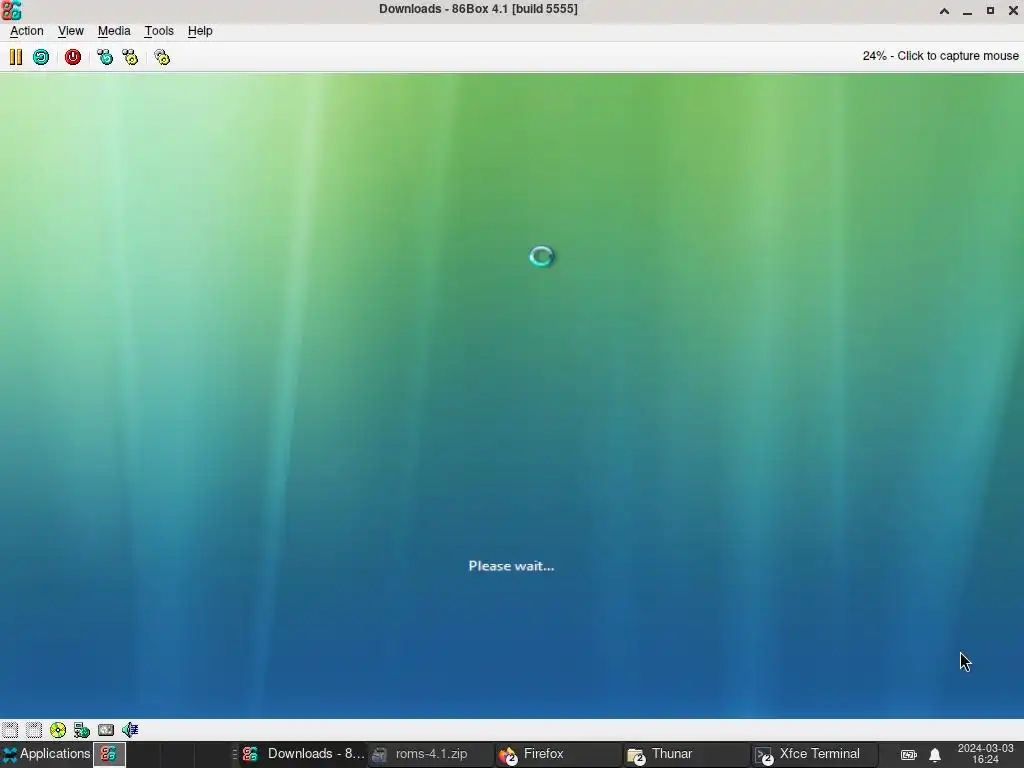
Task: Send Ctrl+Alt+Esc using the yellow key icon
Action: [x=130, y=57]
